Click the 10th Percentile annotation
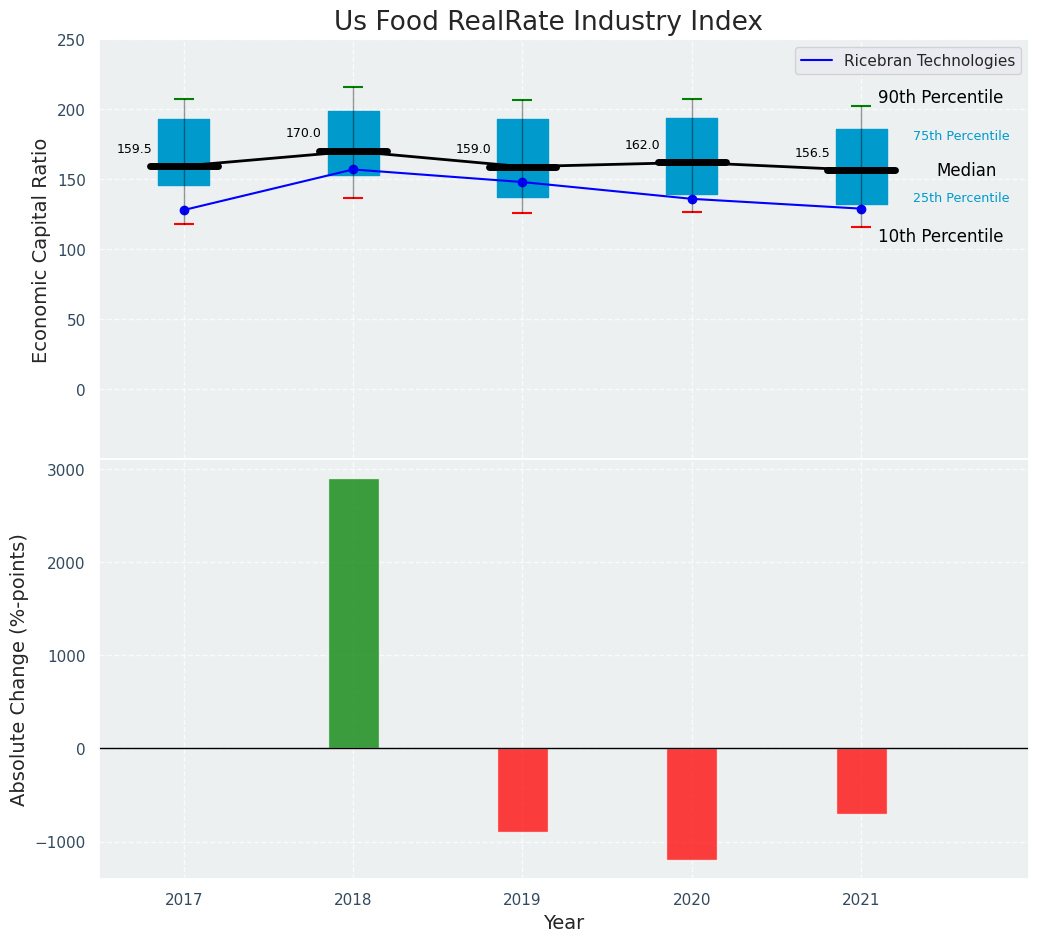The width and height of the screenshot is (1039, 942). pyautogui.click(x=940, y=236)
